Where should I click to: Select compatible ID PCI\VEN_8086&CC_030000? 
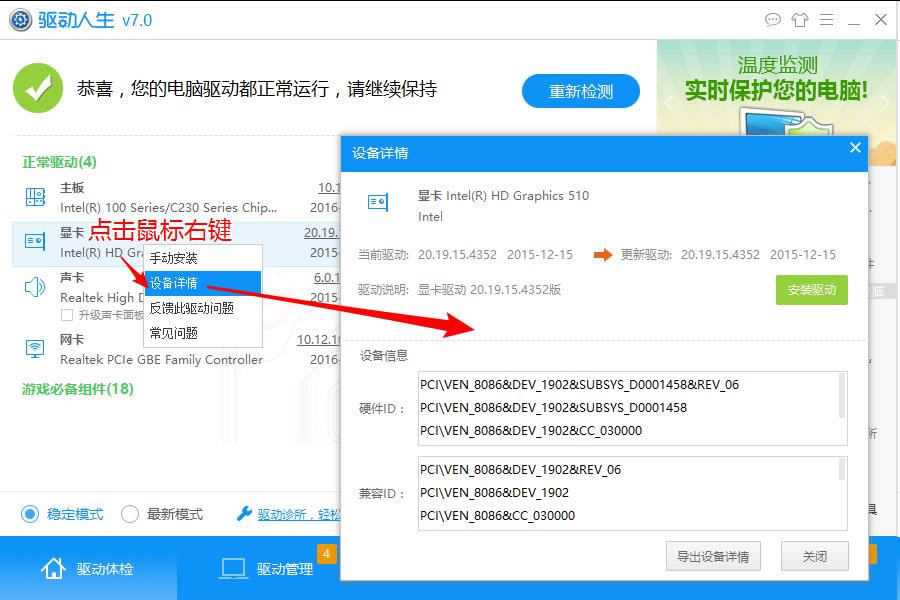497,516
